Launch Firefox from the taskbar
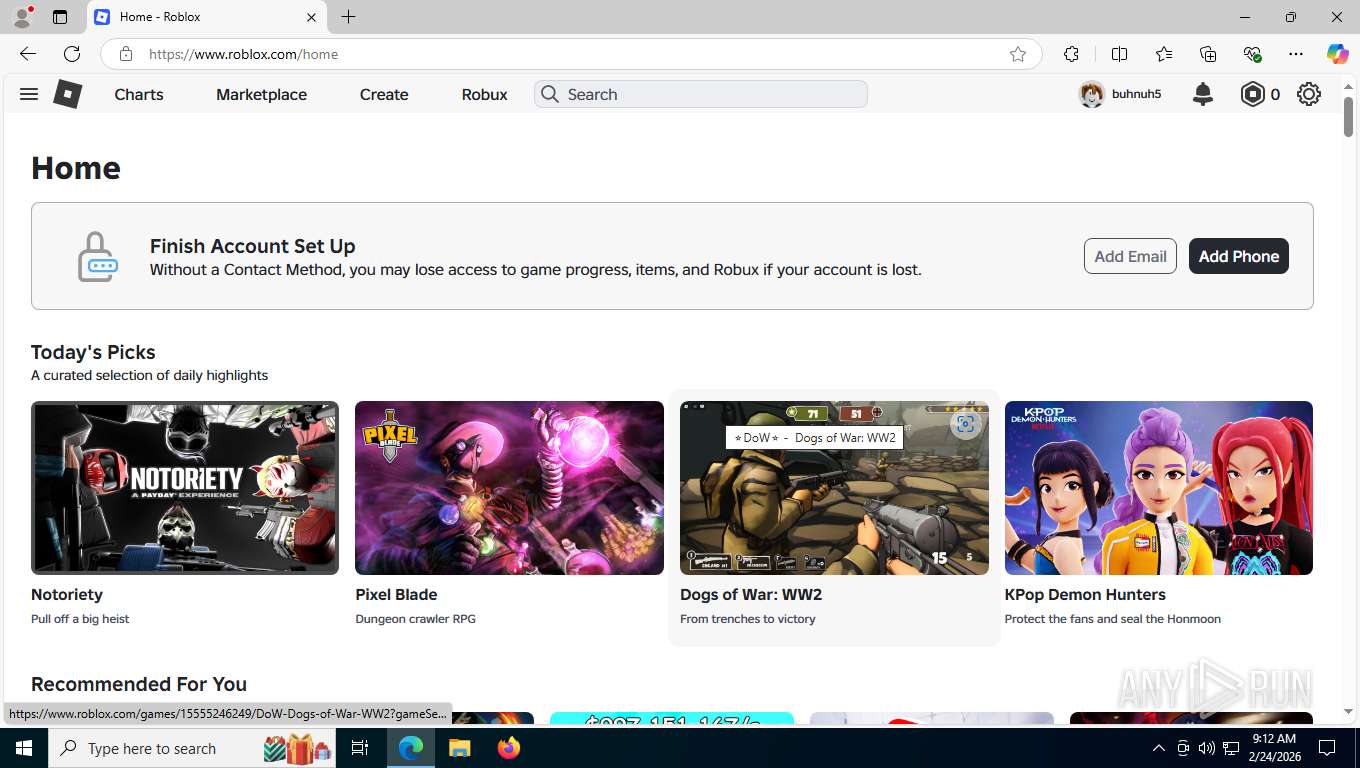 [509, 748]
